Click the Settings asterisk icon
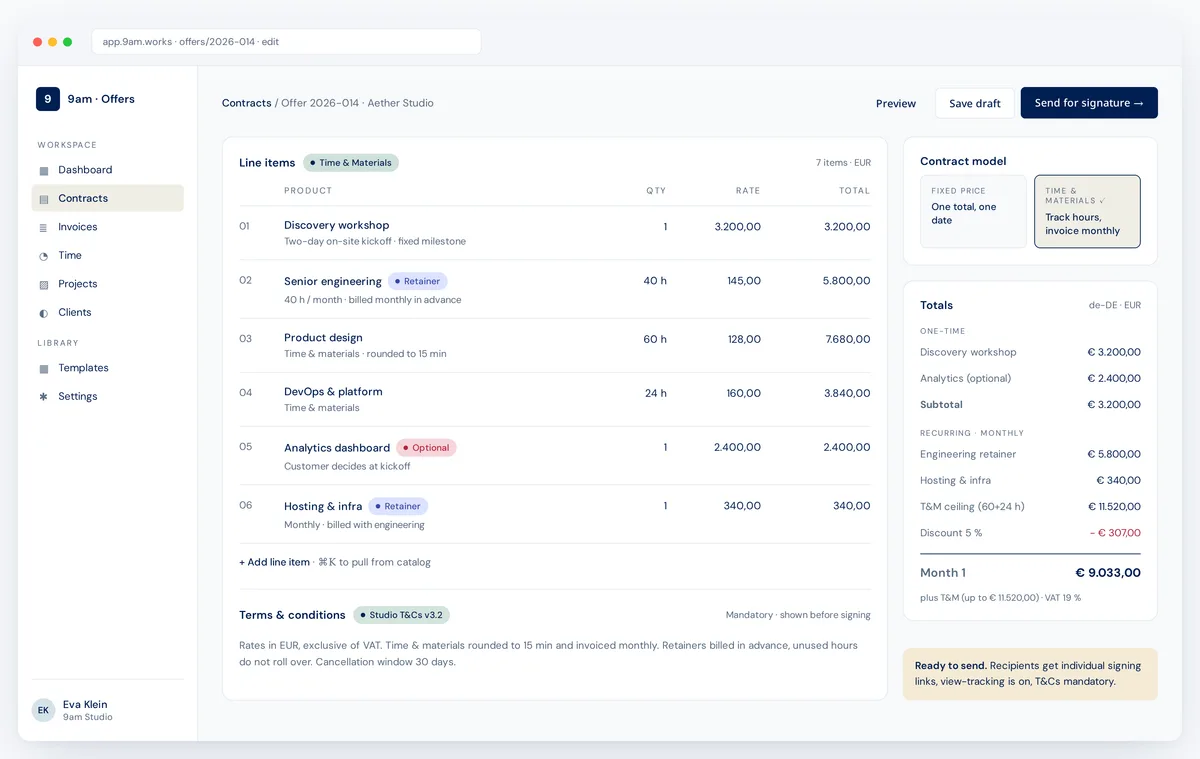This screenshot has width=1200, height=759. [x=43, y=397]
